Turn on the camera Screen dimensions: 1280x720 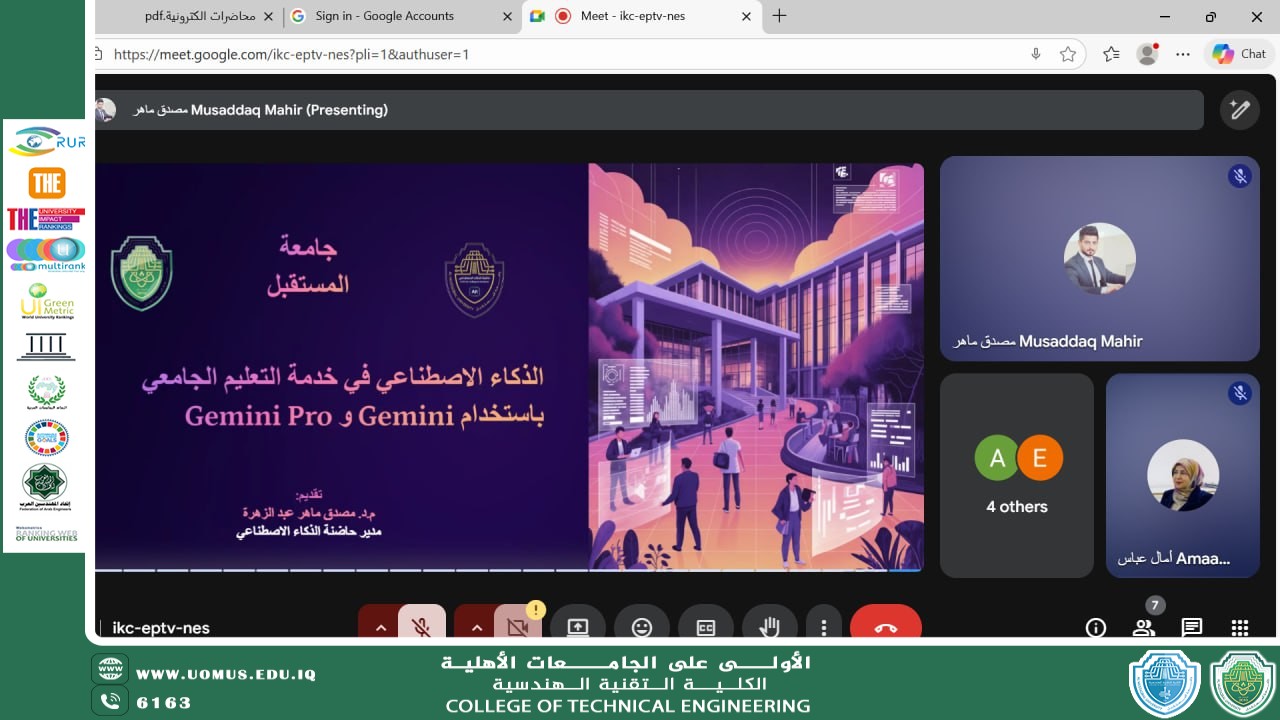click(x=517, y=627)
